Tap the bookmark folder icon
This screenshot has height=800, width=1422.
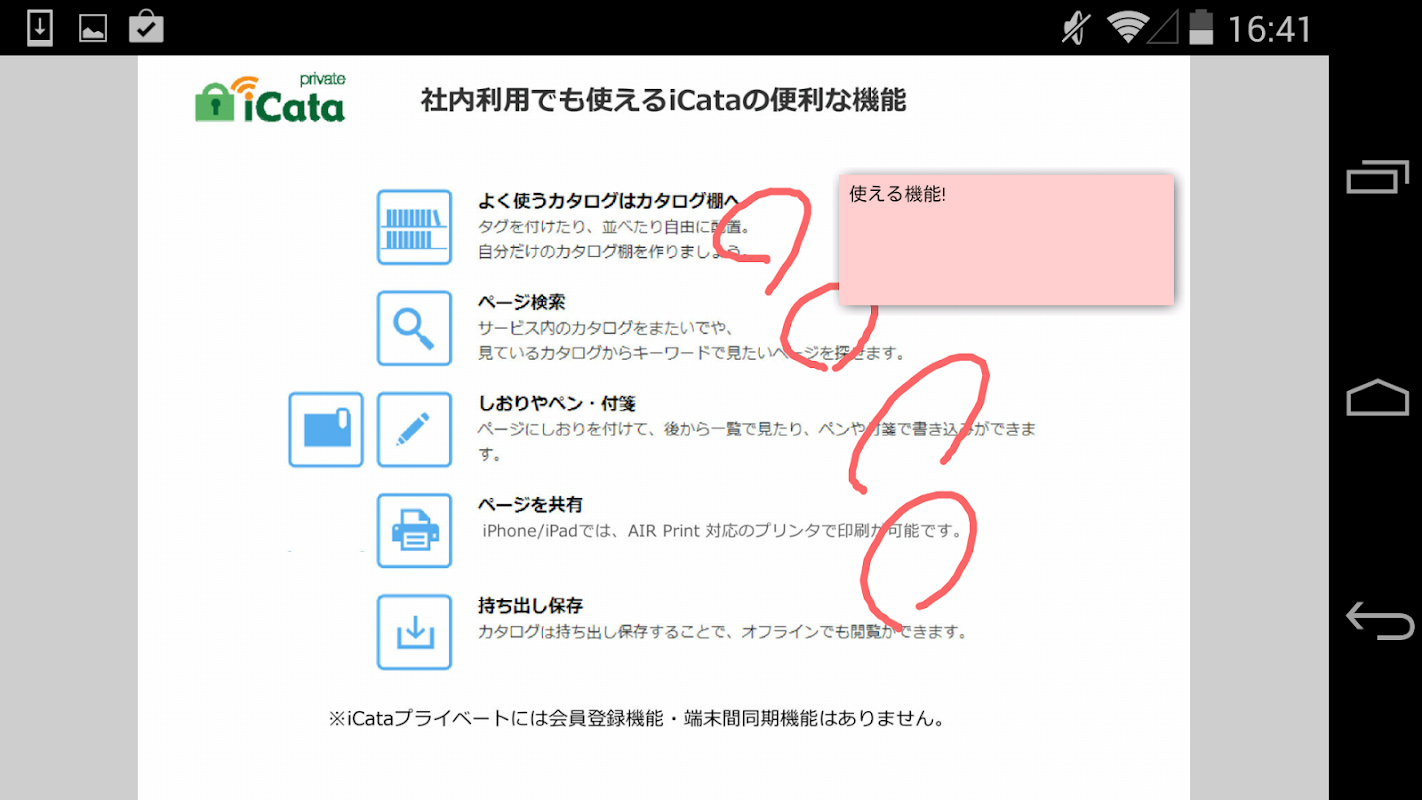(x=326, y=429)
